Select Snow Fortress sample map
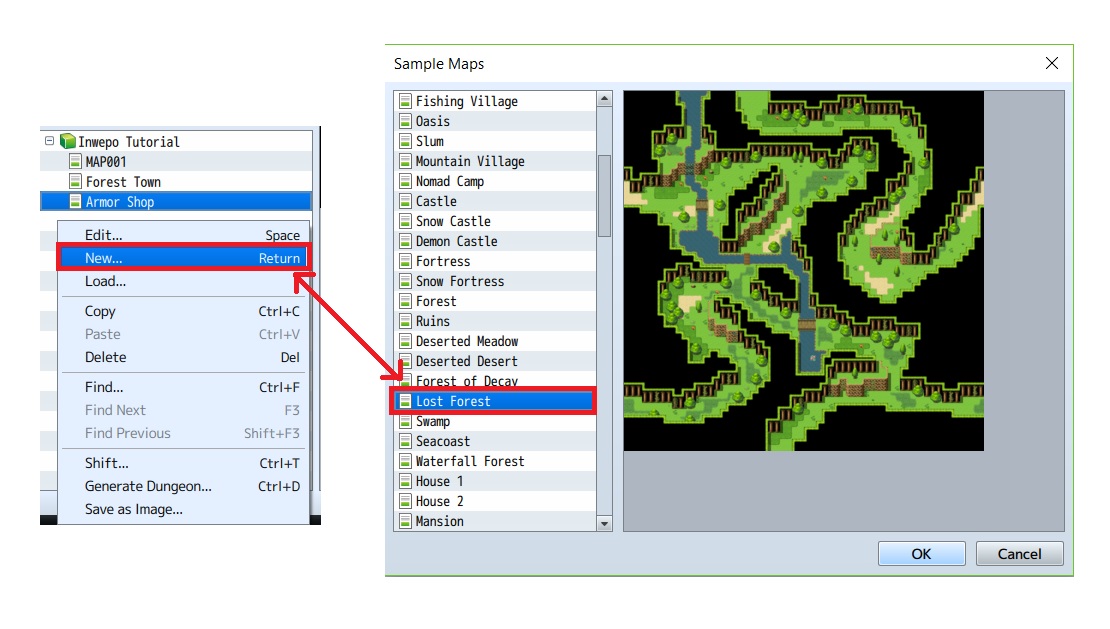This screenshot has height=629, width=1110. tap(496, 281)
